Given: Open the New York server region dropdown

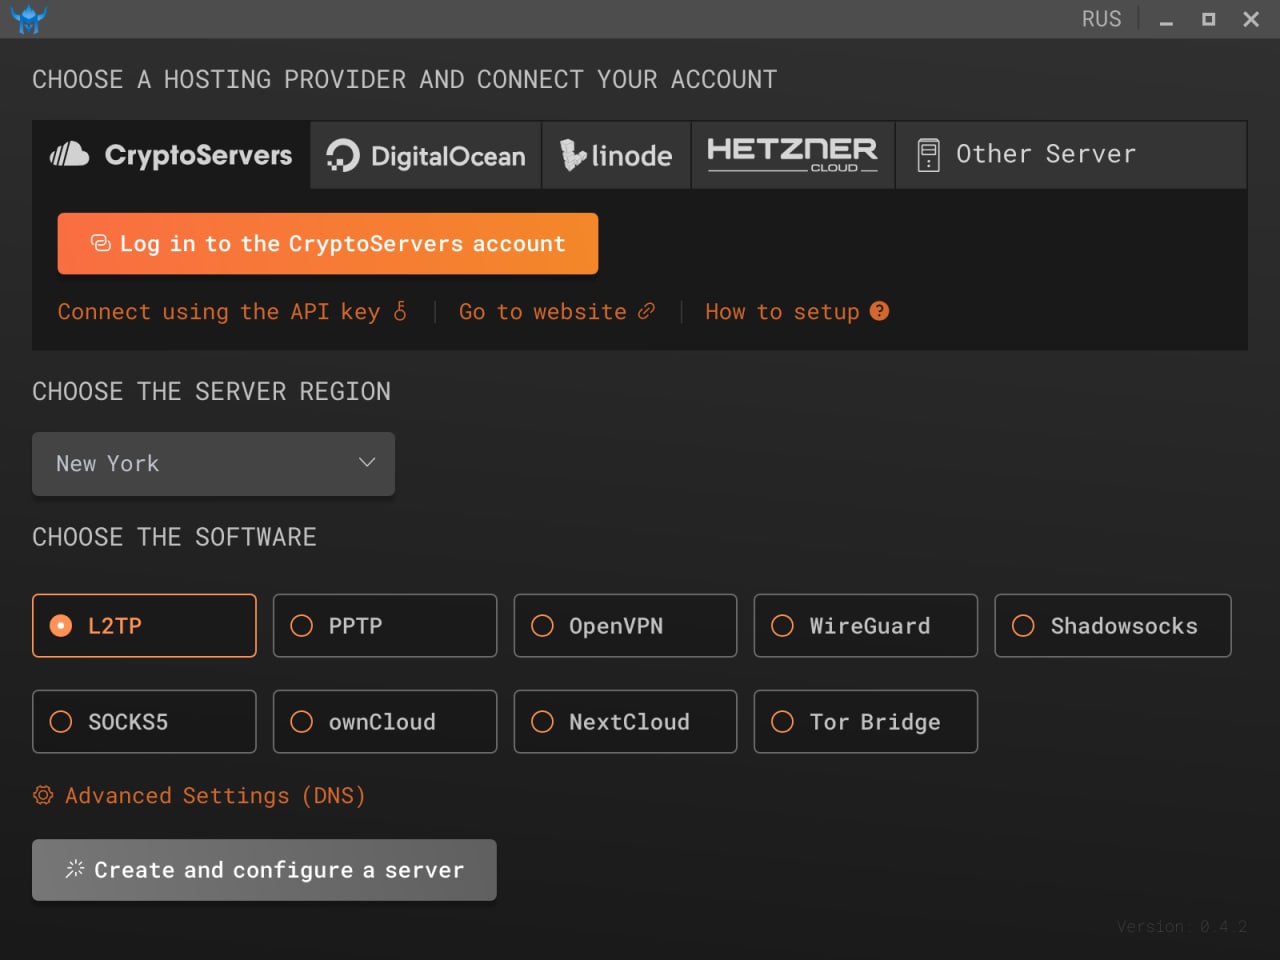Looking at the screenshot, I should [x=213, y=464].
